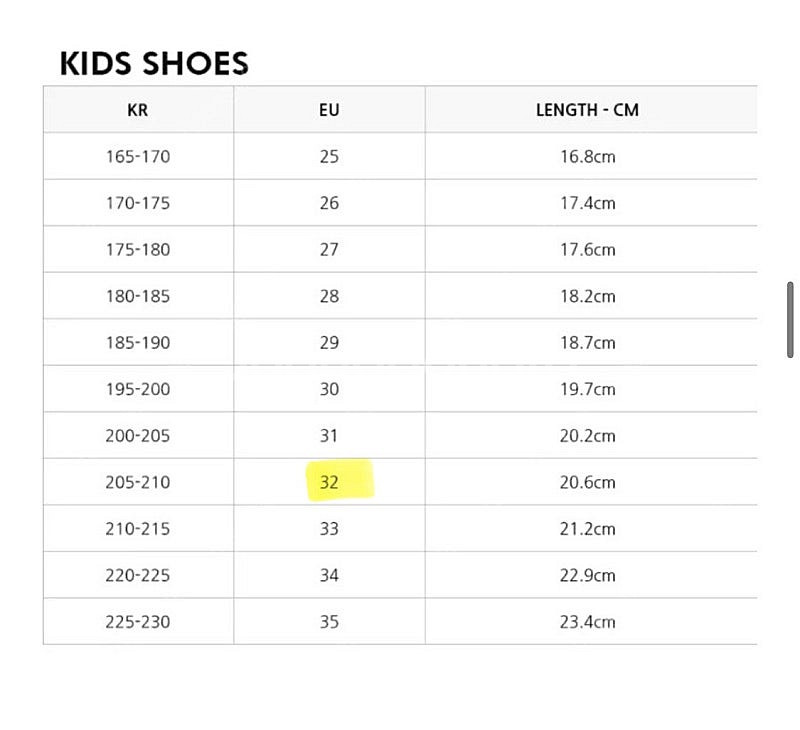Click the LENGTH - CM column header

click(587, 110)
